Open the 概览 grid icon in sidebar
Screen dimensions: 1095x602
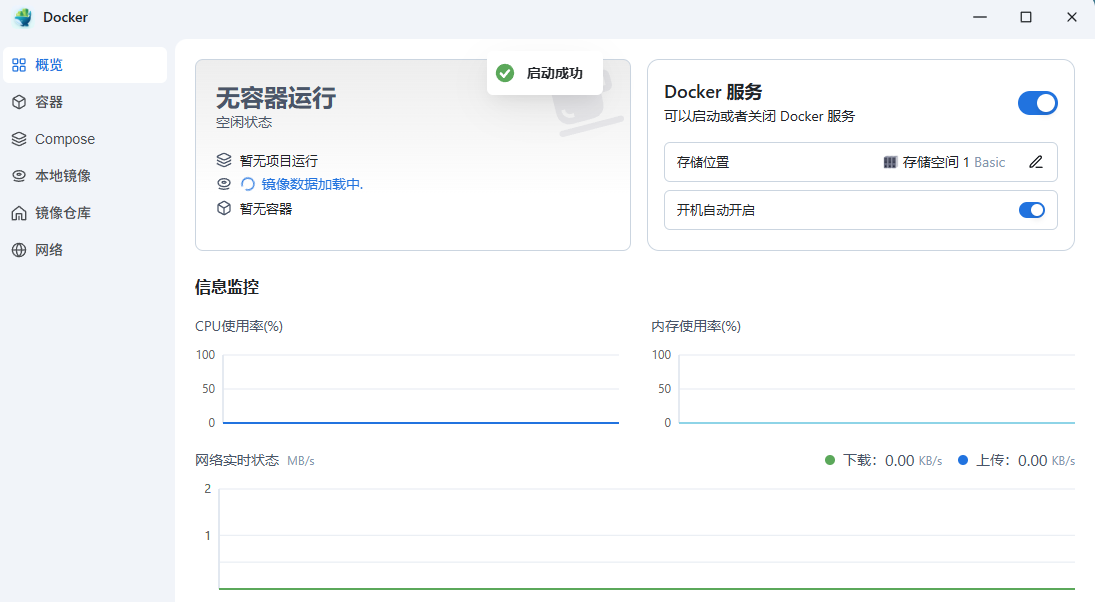point(18,64)
